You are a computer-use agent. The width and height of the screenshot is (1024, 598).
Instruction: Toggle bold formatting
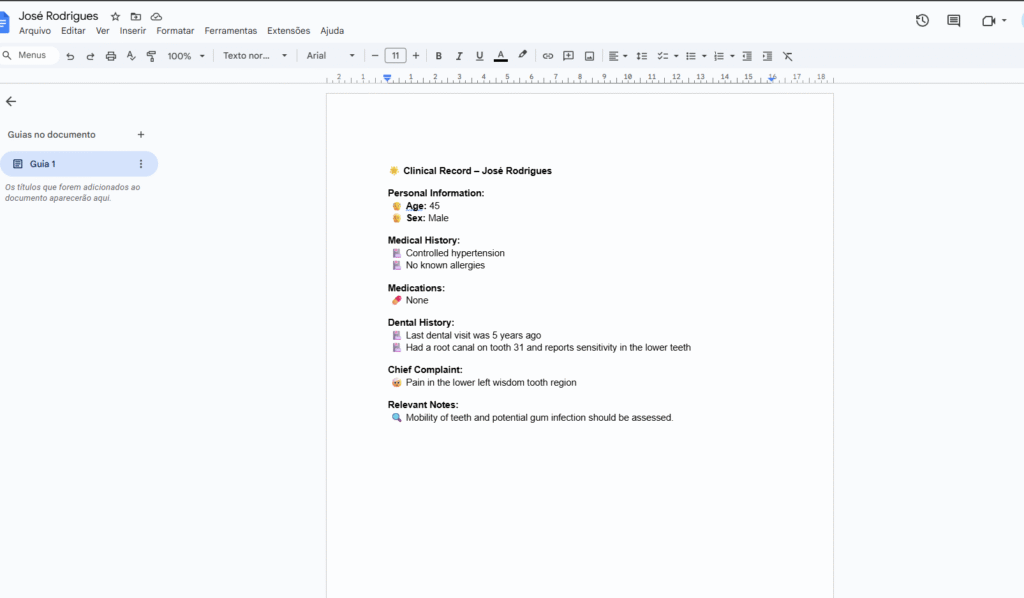[x=438, y=56]
